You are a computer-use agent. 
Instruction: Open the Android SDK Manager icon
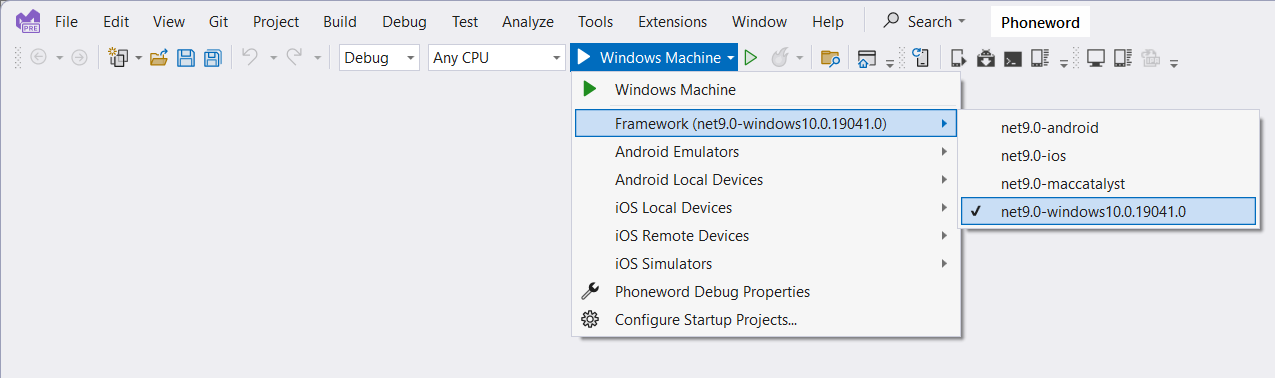(x=987, y=58)
